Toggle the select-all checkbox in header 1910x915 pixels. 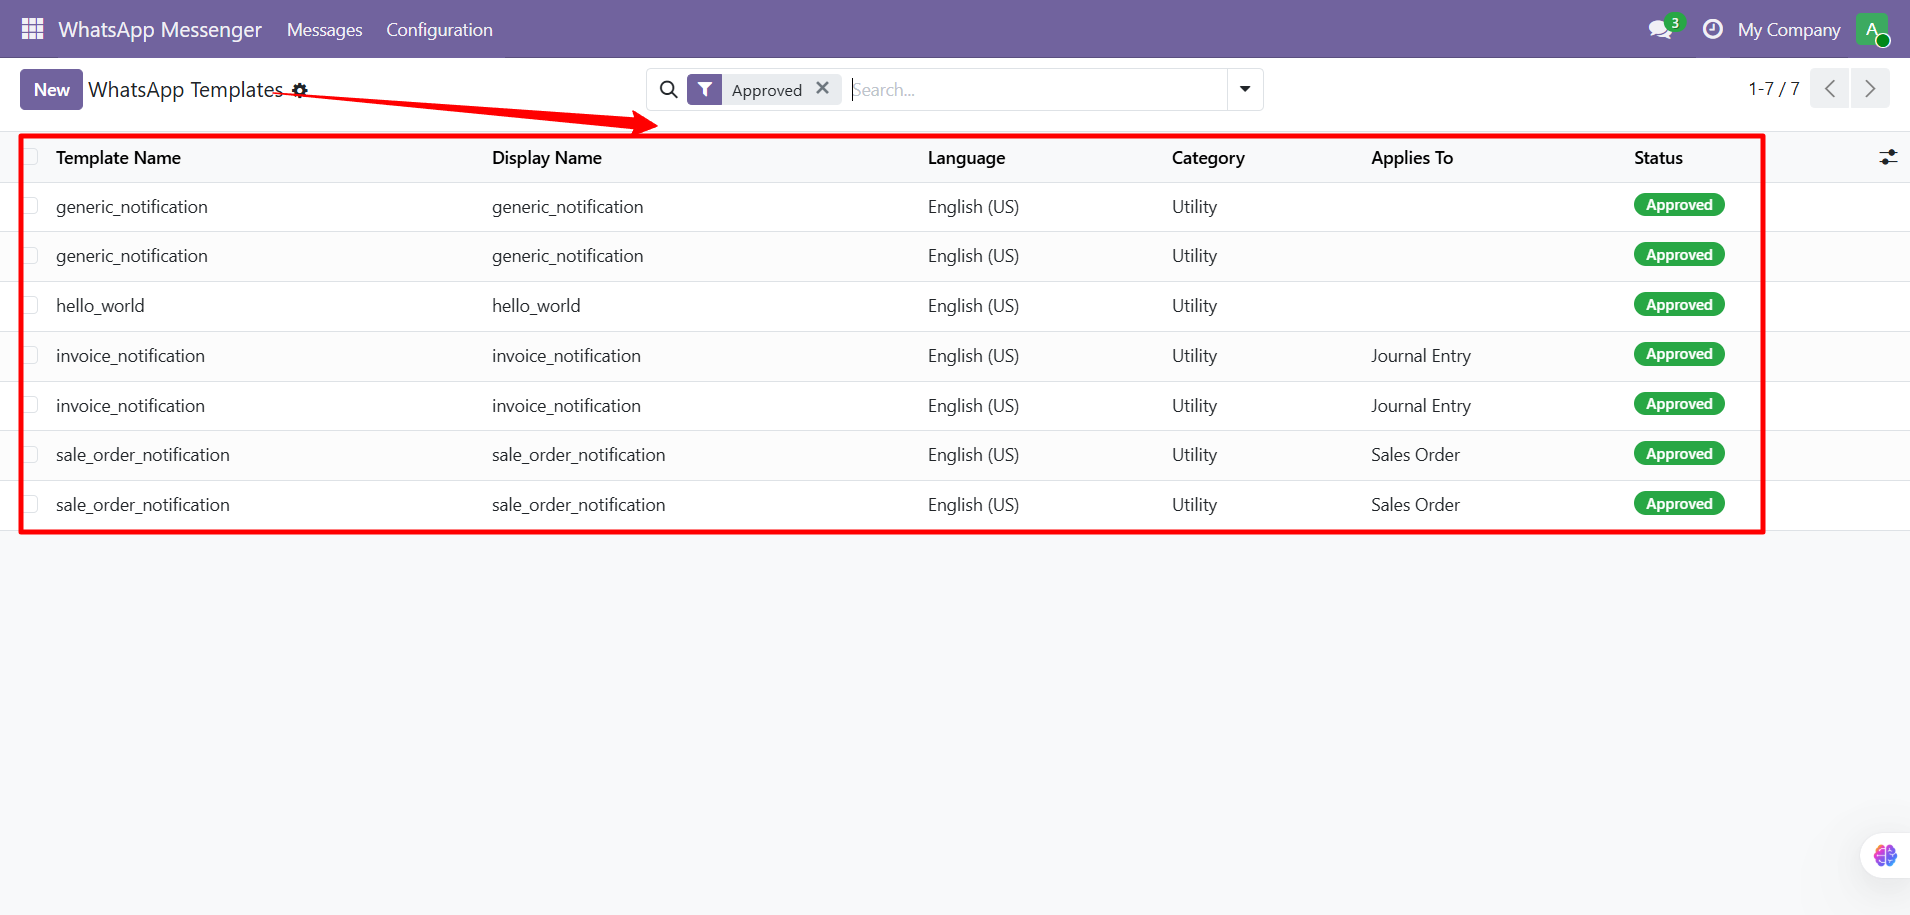(31, 157)
